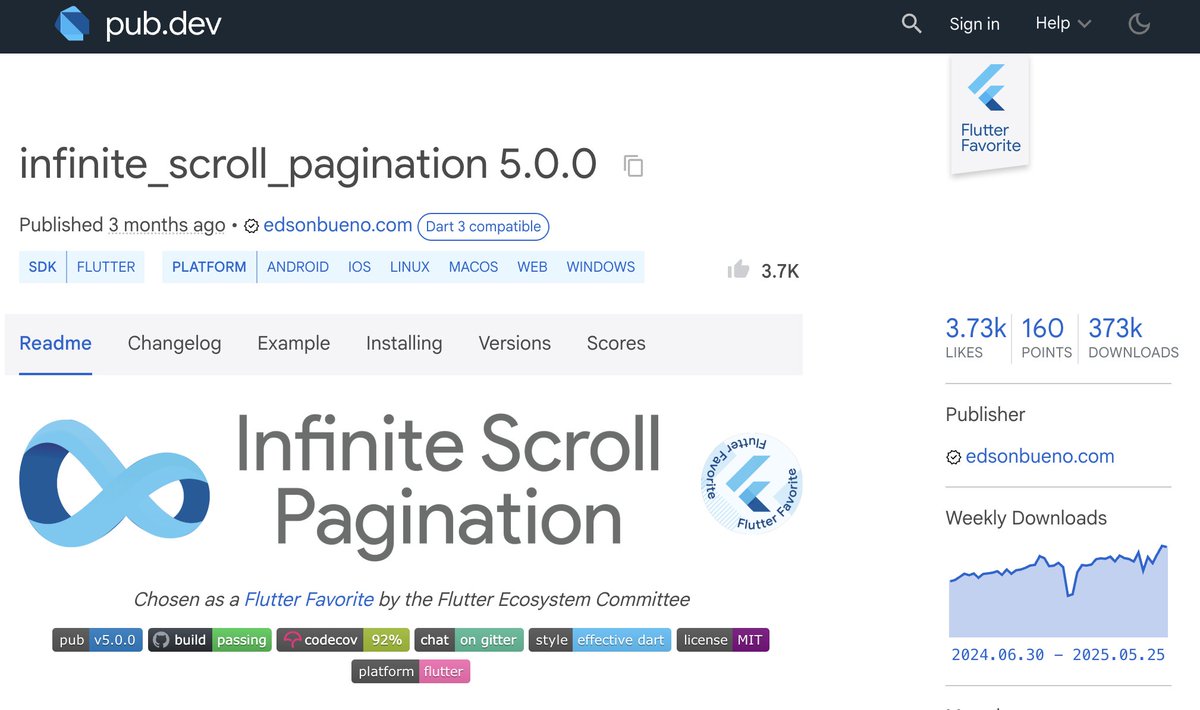1200x710 pixels.
Task: Open the Flutter Favorite italic link
Action: (309, 600)
